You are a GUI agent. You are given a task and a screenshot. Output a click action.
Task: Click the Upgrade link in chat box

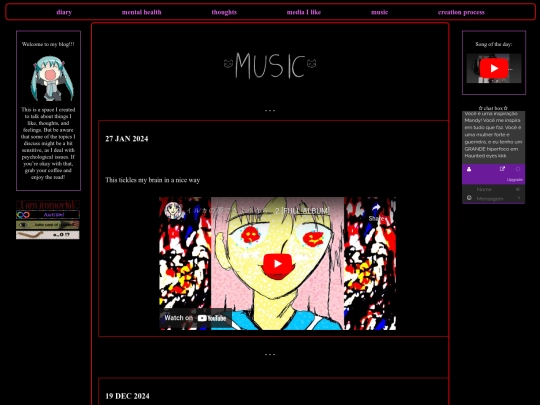pyautogui.click(x=515, y=180)
